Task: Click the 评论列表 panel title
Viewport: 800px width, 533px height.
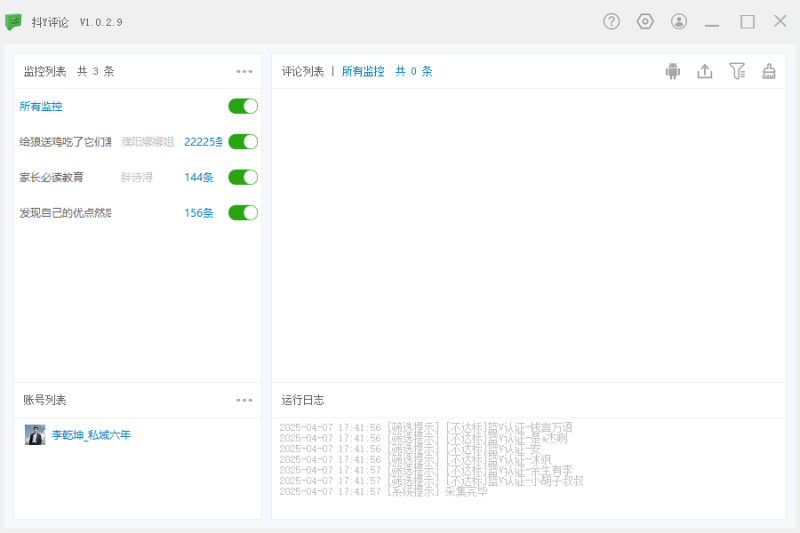Action: coord(303,71)
